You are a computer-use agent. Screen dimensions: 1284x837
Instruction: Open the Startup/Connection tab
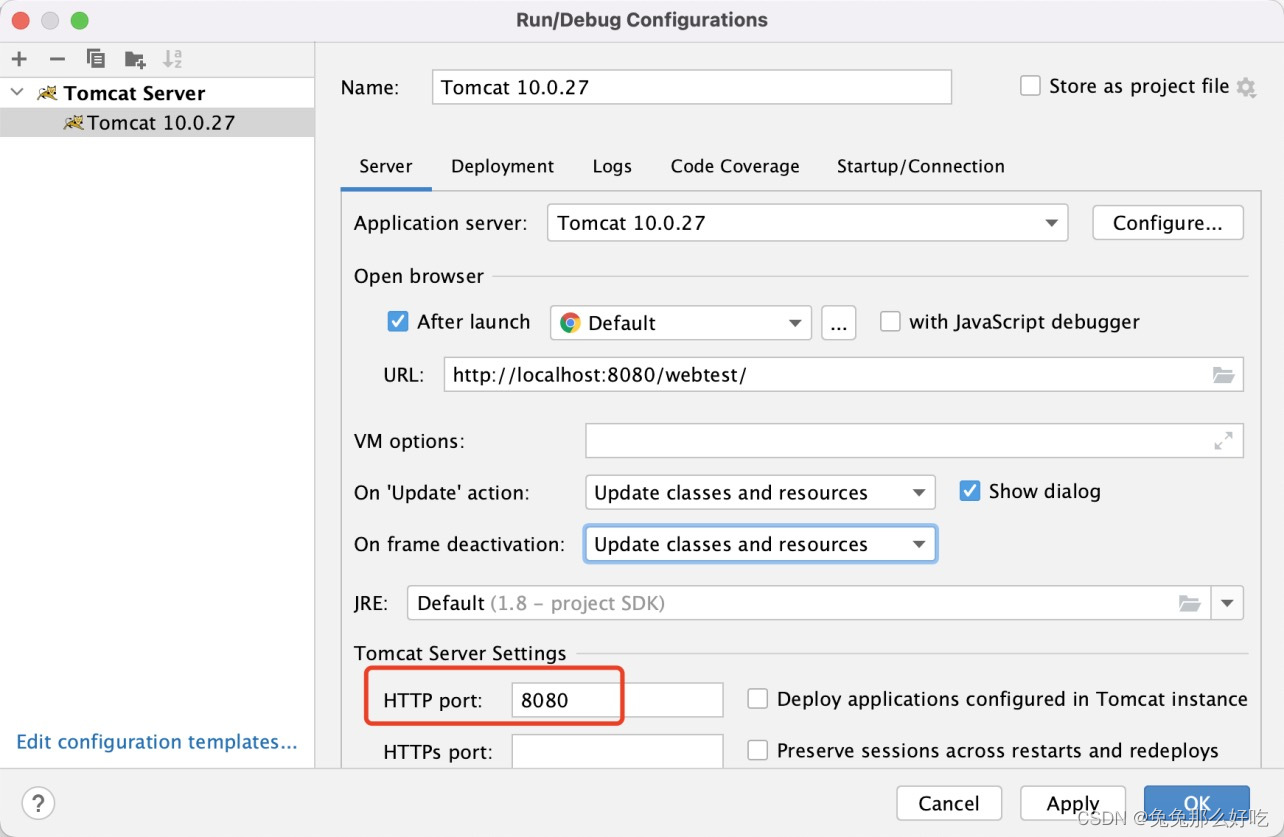921,166
